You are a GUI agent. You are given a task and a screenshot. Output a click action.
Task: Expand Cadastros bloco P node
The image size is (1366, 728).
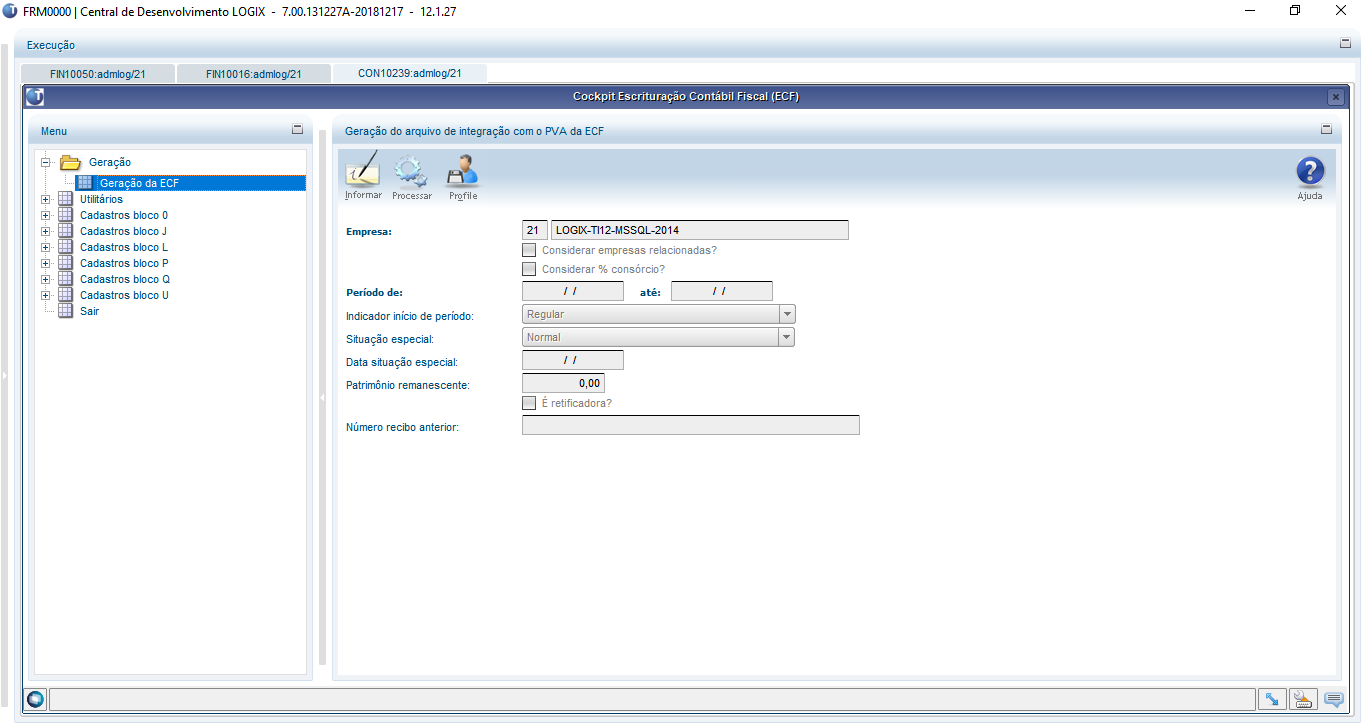point(45,263)
